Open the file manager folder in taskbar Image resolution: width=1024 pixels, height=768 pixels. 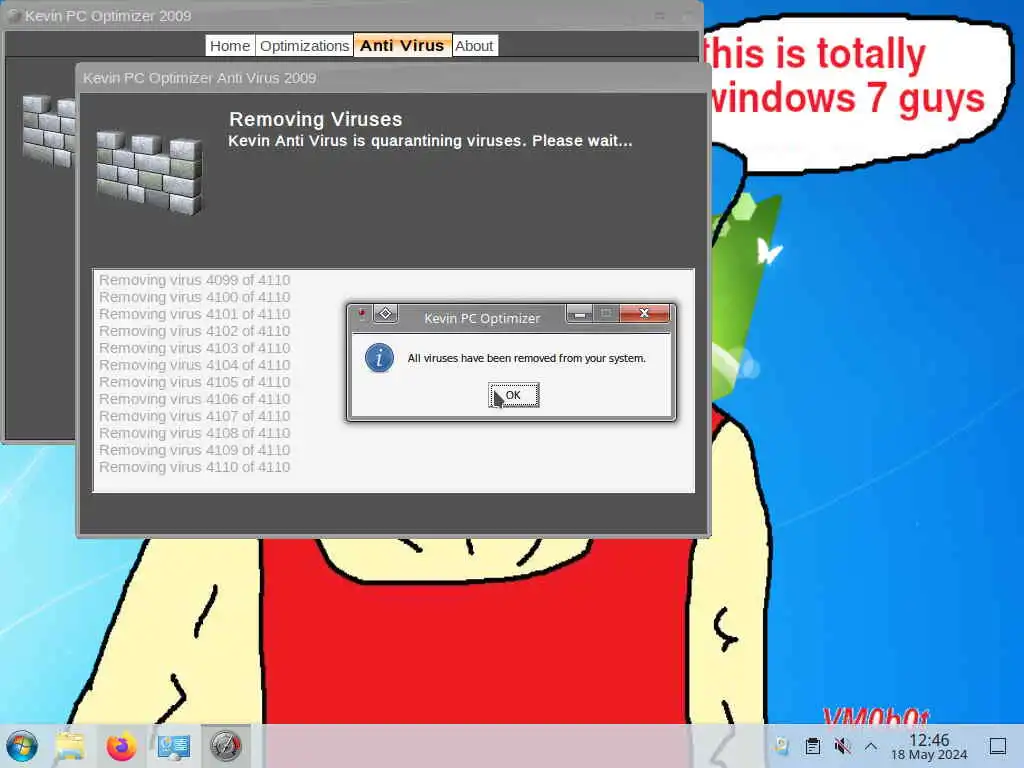[x=70, y=746]
